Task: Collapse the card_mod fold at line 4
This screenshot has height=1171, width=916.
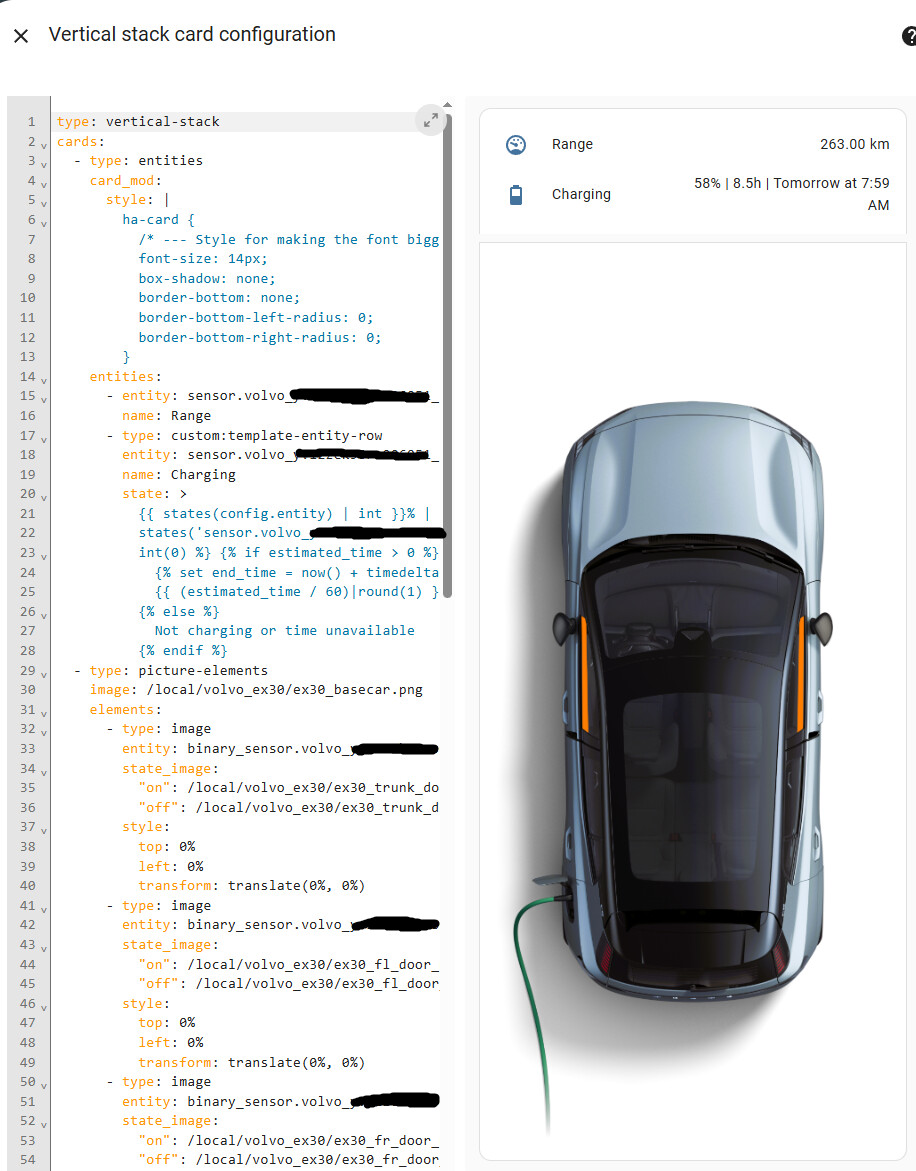Action: [43, 183]
